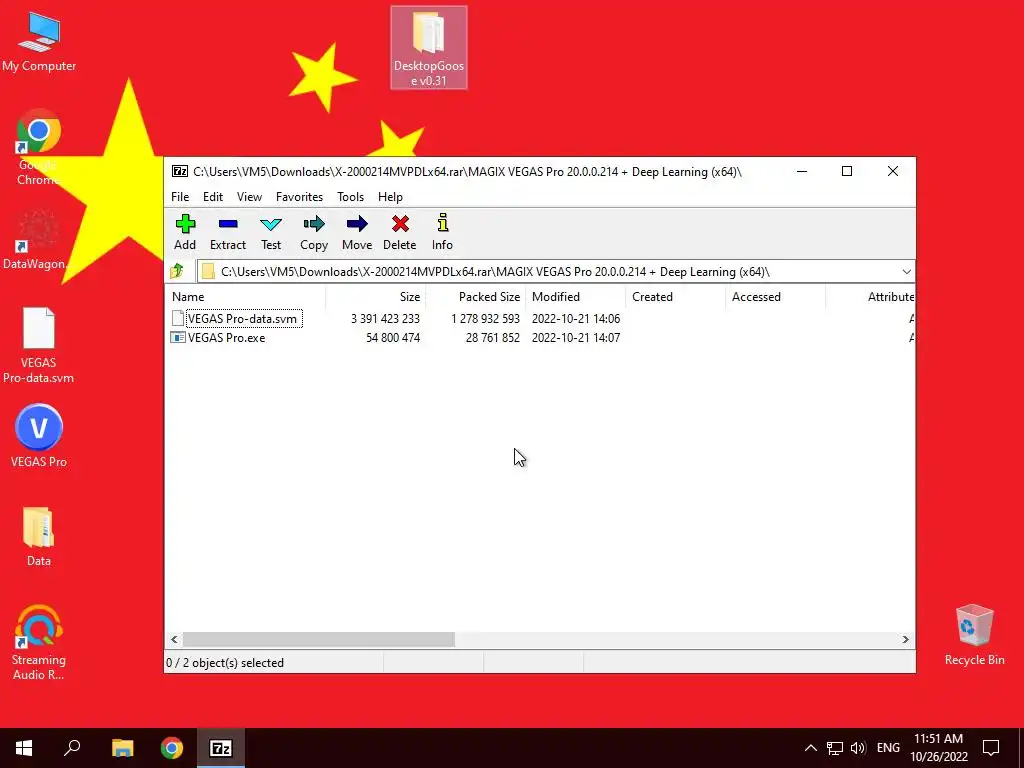Open the File menu
The image size is (1024, 768).
(x=180, y=197)
